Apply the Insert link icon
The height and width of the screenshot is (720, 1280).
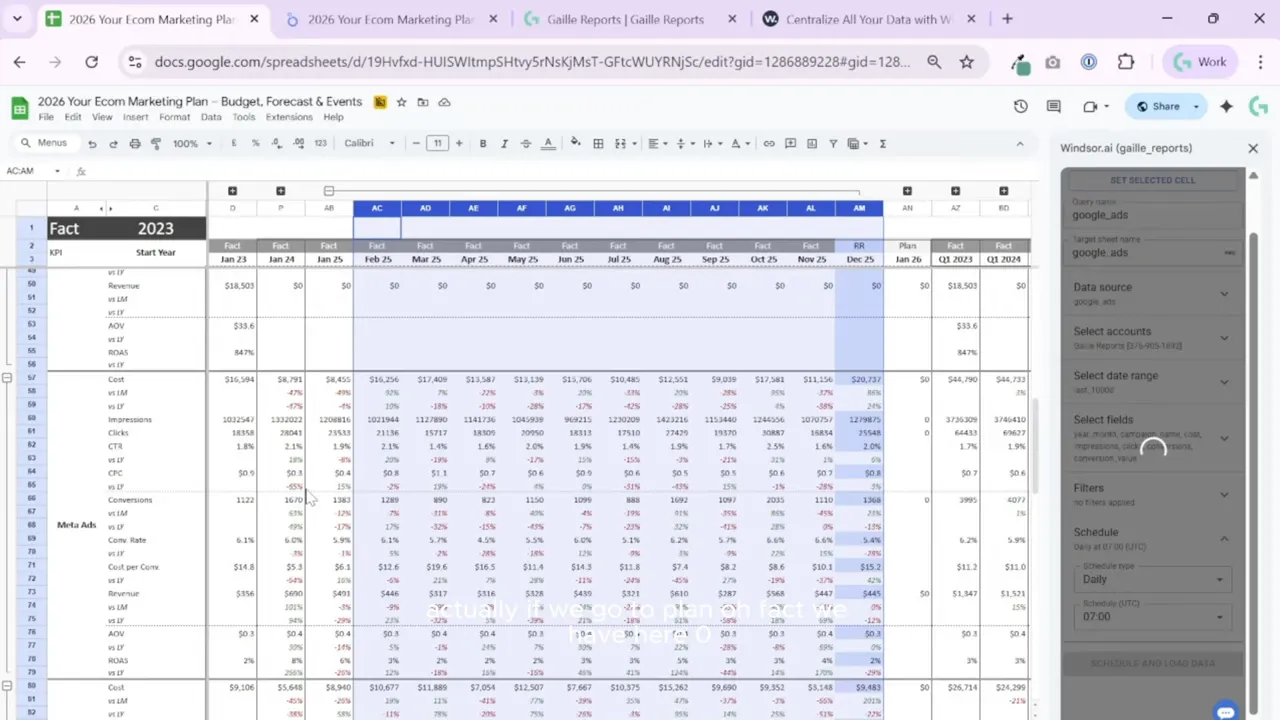[x=769, y=143]
